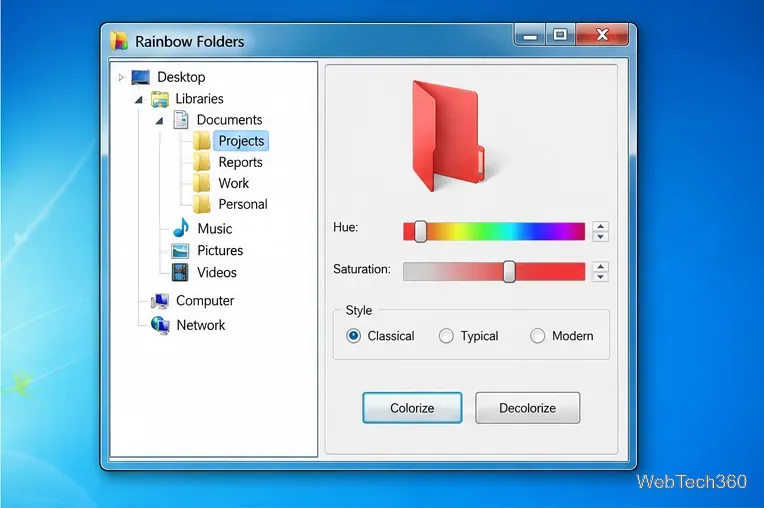
Task: Click the Desktop monitor icon in tree
Action: pos(141,77)
